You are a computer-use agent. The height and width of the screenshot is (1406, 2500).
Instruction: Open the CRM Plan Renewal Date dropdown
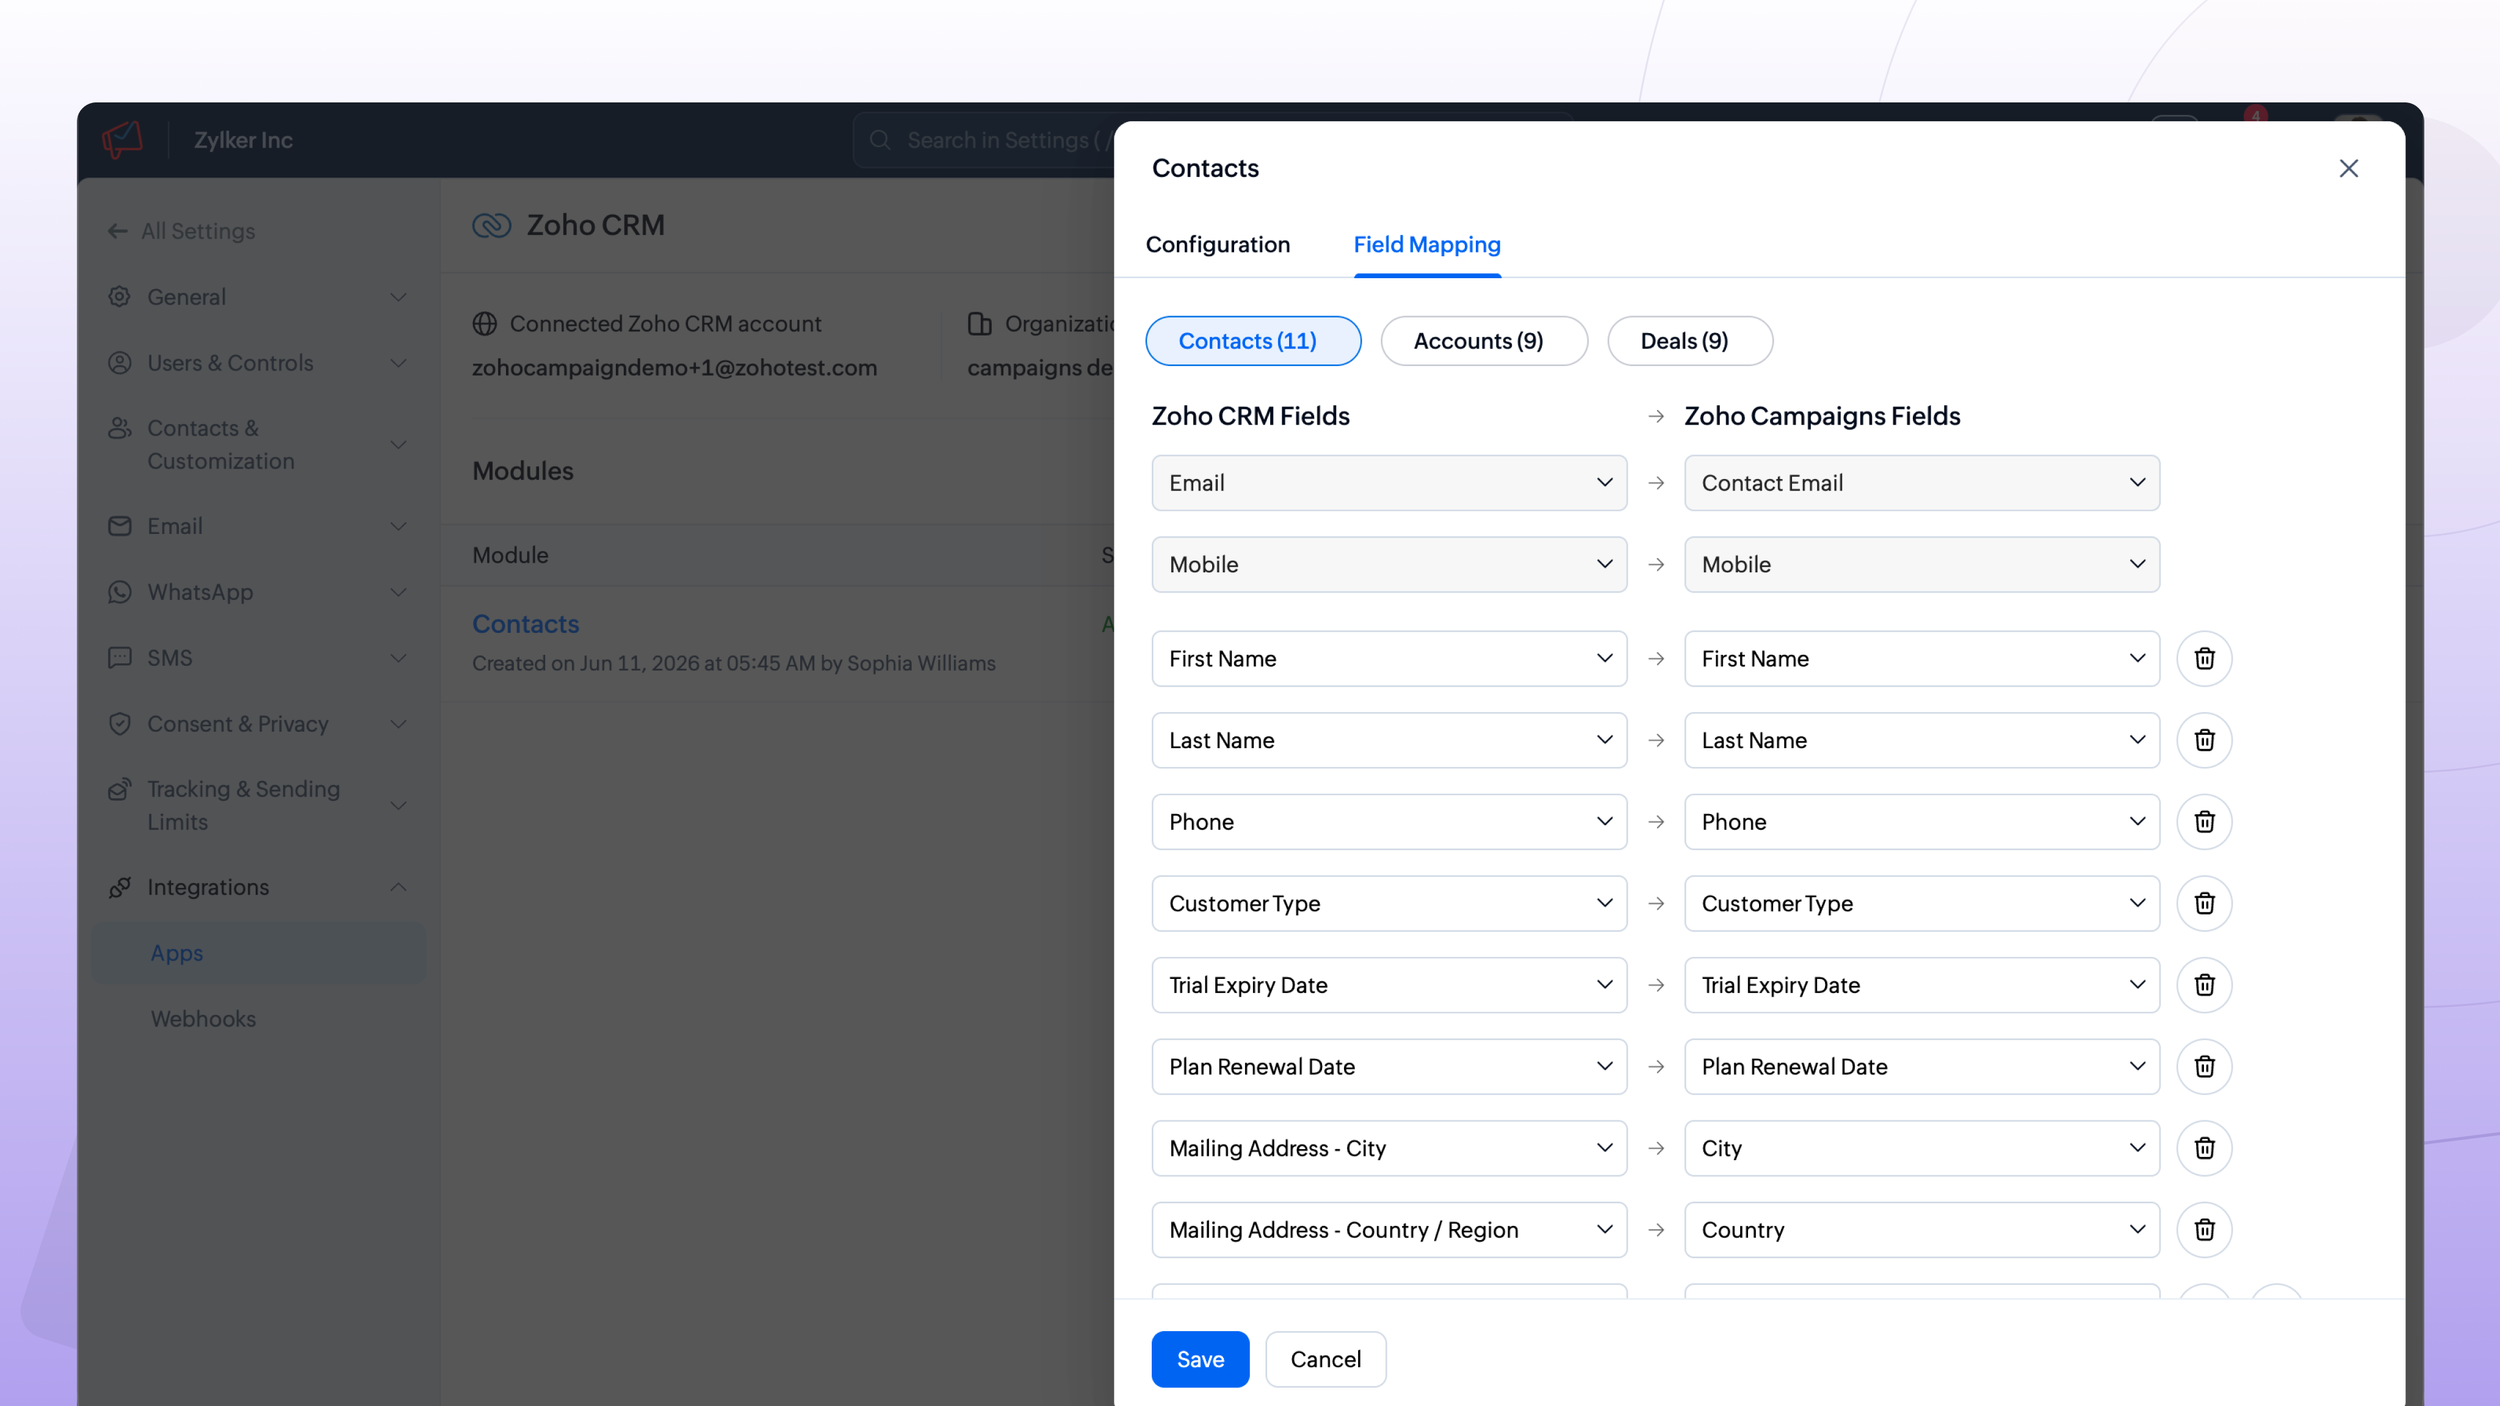coord(1389,1067)
